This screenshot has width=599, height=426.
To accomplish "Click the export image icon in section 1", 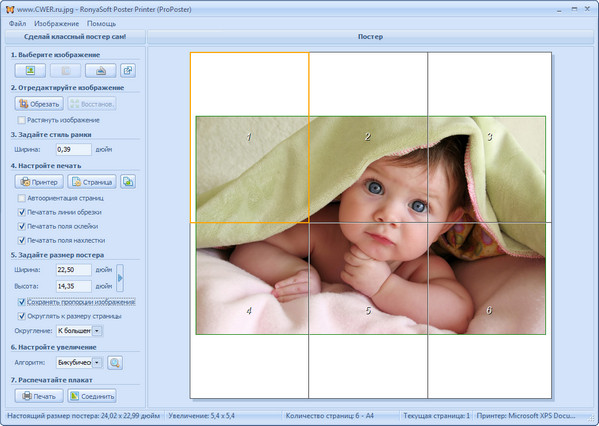I will pyautogui.click(x=128, y=71).
